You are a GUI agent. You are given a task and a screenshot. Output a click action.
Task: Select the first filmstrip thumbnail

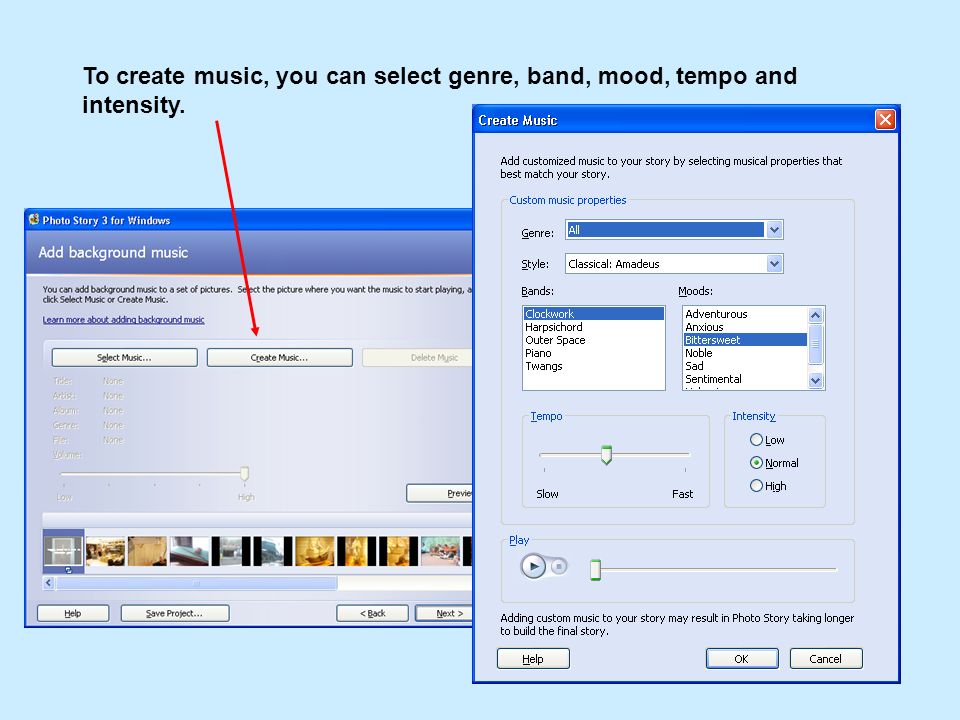point(63,551)
